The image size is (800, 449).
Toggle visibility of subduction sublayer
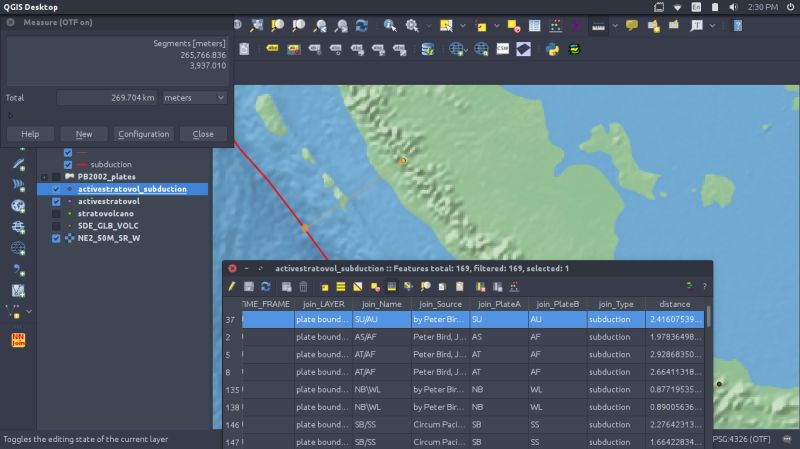pyautogui.click(x=68, y=164)
